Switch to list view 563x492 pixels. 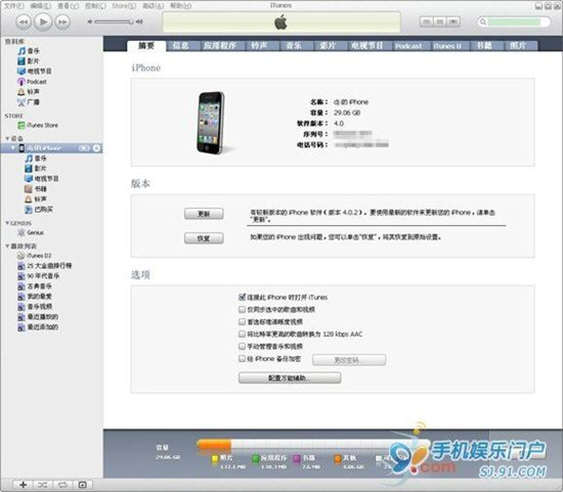pyautogui.click(x=427, y=22)
